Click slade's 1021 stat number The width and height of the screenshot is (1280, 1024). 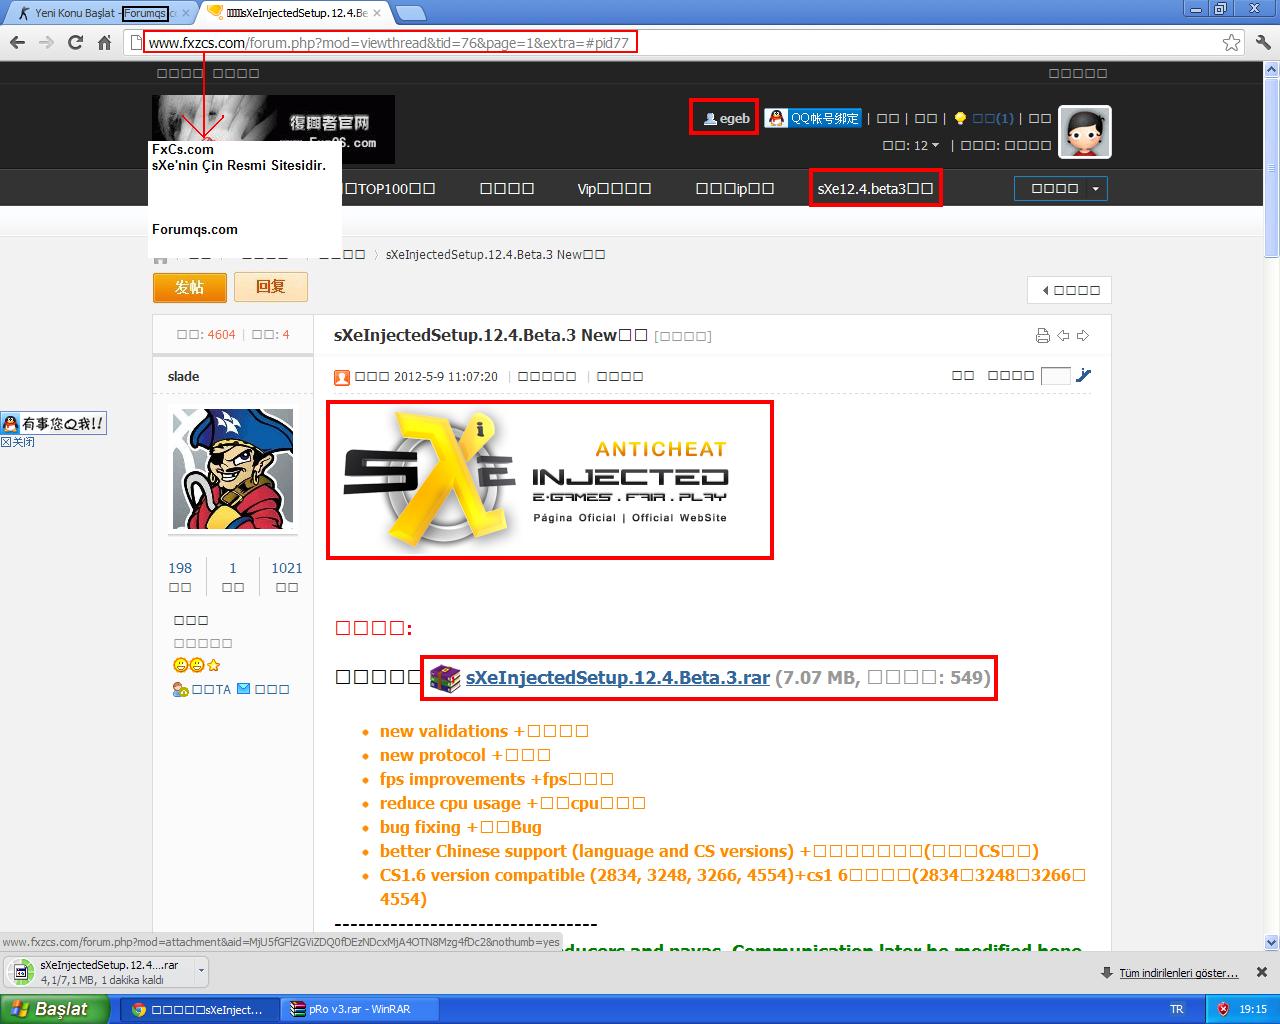coord(287,568)
